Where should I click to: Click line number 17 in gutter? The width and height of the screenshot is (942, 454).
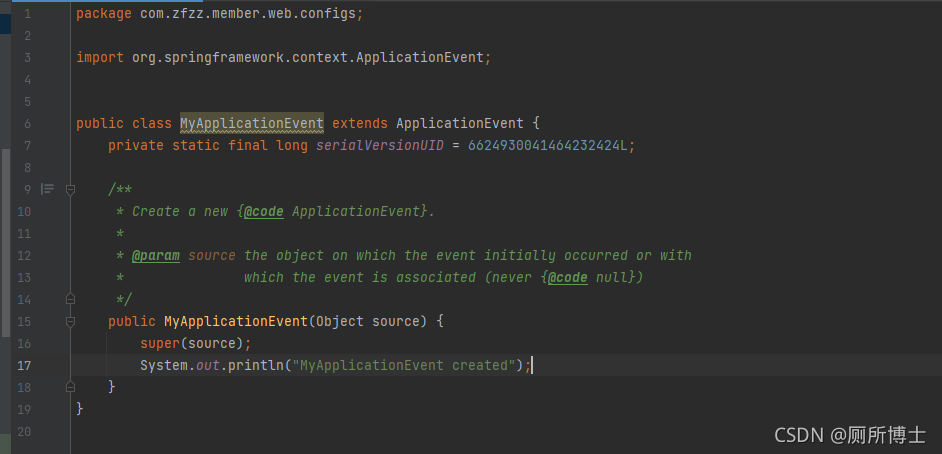25,366
